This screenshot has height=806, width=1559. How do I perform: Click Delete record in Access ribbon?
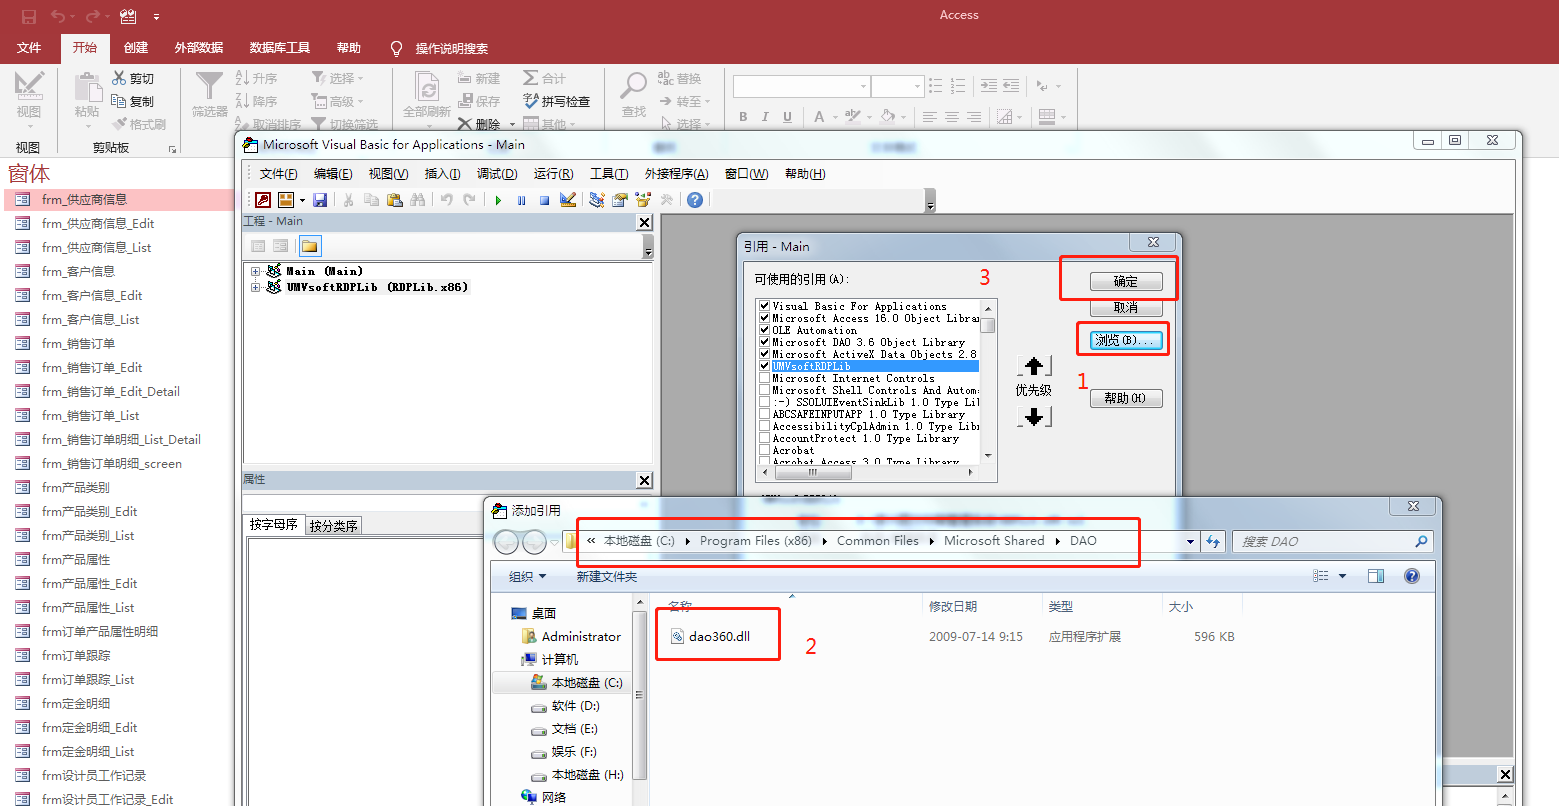479,125
